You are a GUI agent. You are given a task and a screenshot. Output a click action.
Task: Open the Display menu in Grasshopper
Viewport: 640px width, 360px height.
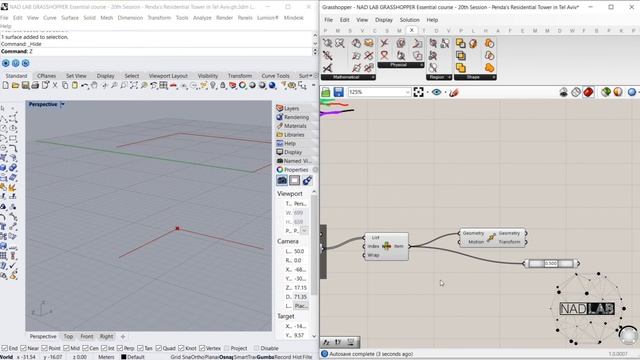point(384,20)
